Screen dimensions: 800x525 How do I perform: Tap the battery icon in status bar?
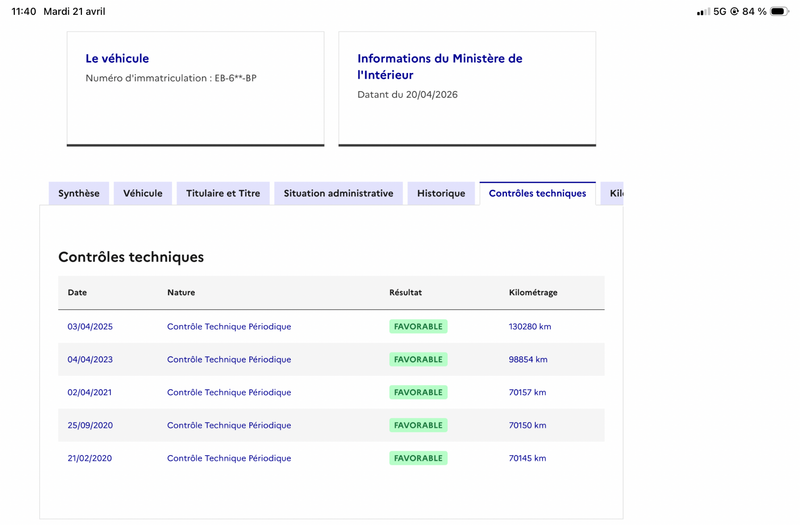779,11
